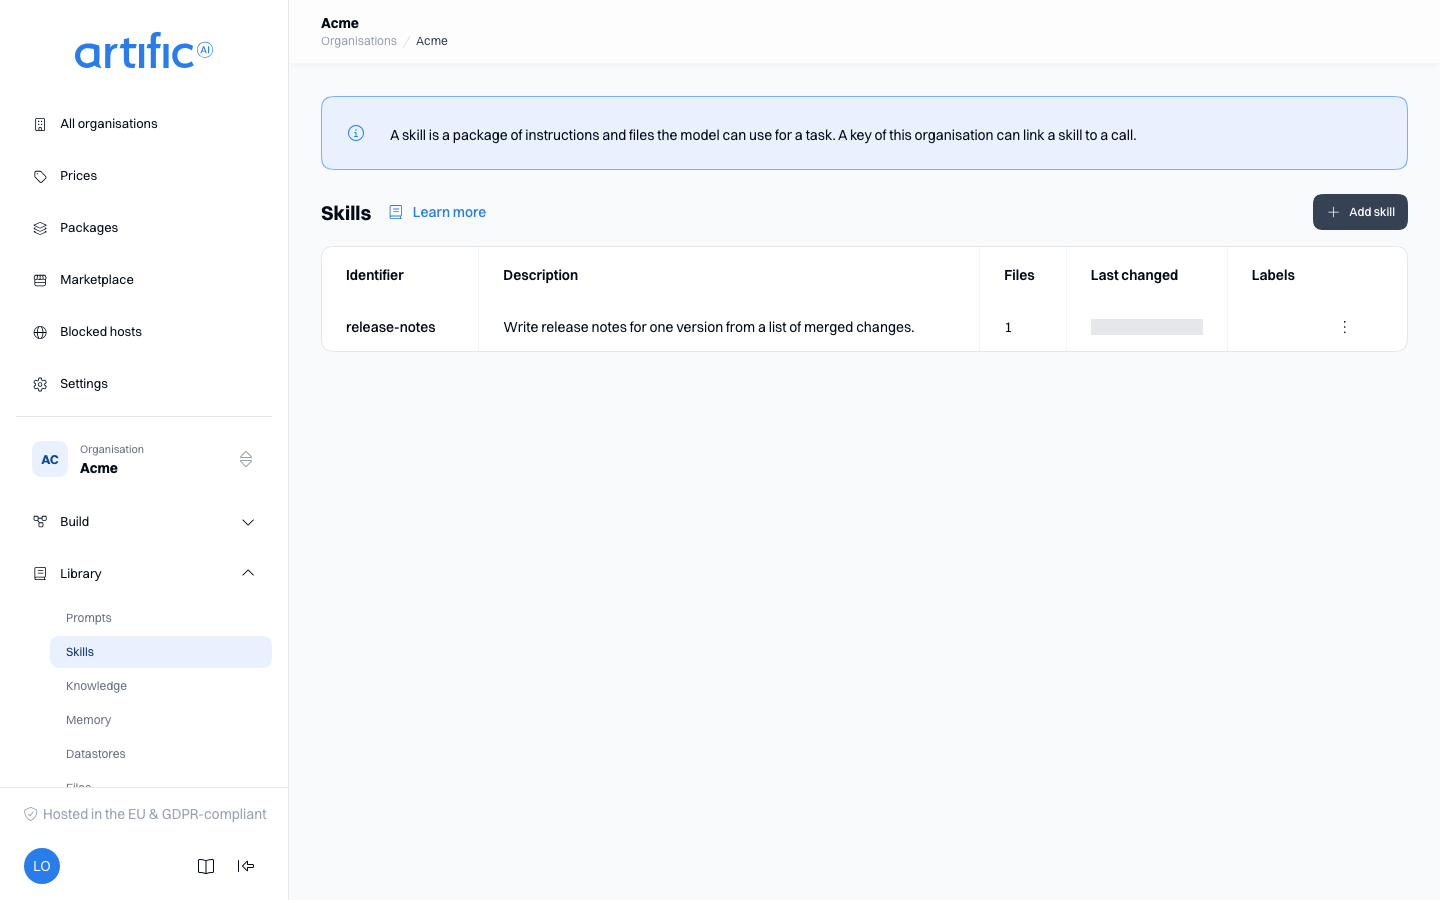
Task: Click the Identifier column header
Action: [x=375, y=275]
